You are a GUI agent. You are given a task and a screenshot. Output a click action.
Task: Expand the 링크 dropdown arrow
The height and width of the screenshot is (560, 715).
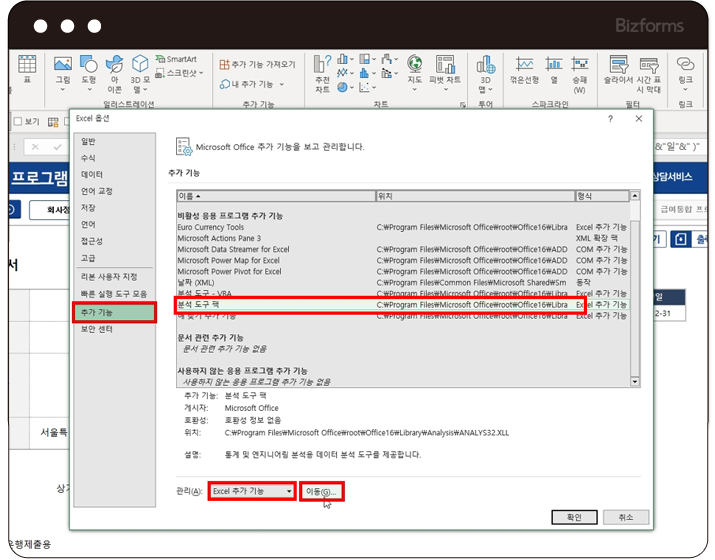[x=685, y=90]
